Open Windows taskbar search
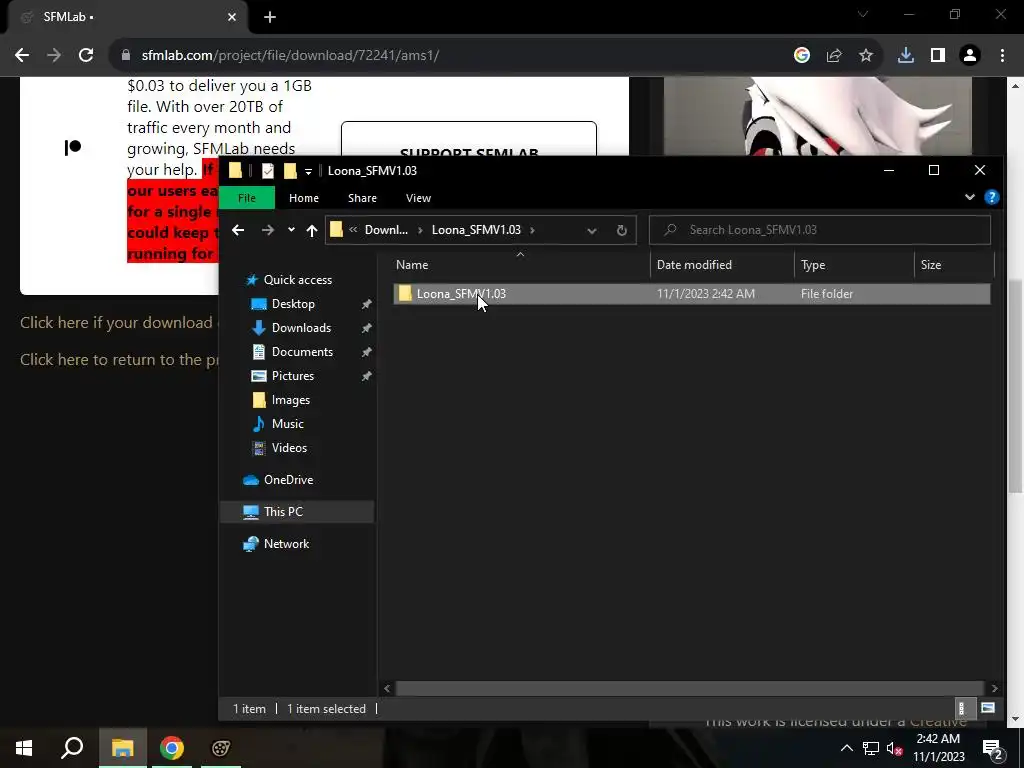The width and height of the screenshot is (1024, 768). [x=72, y=748]
